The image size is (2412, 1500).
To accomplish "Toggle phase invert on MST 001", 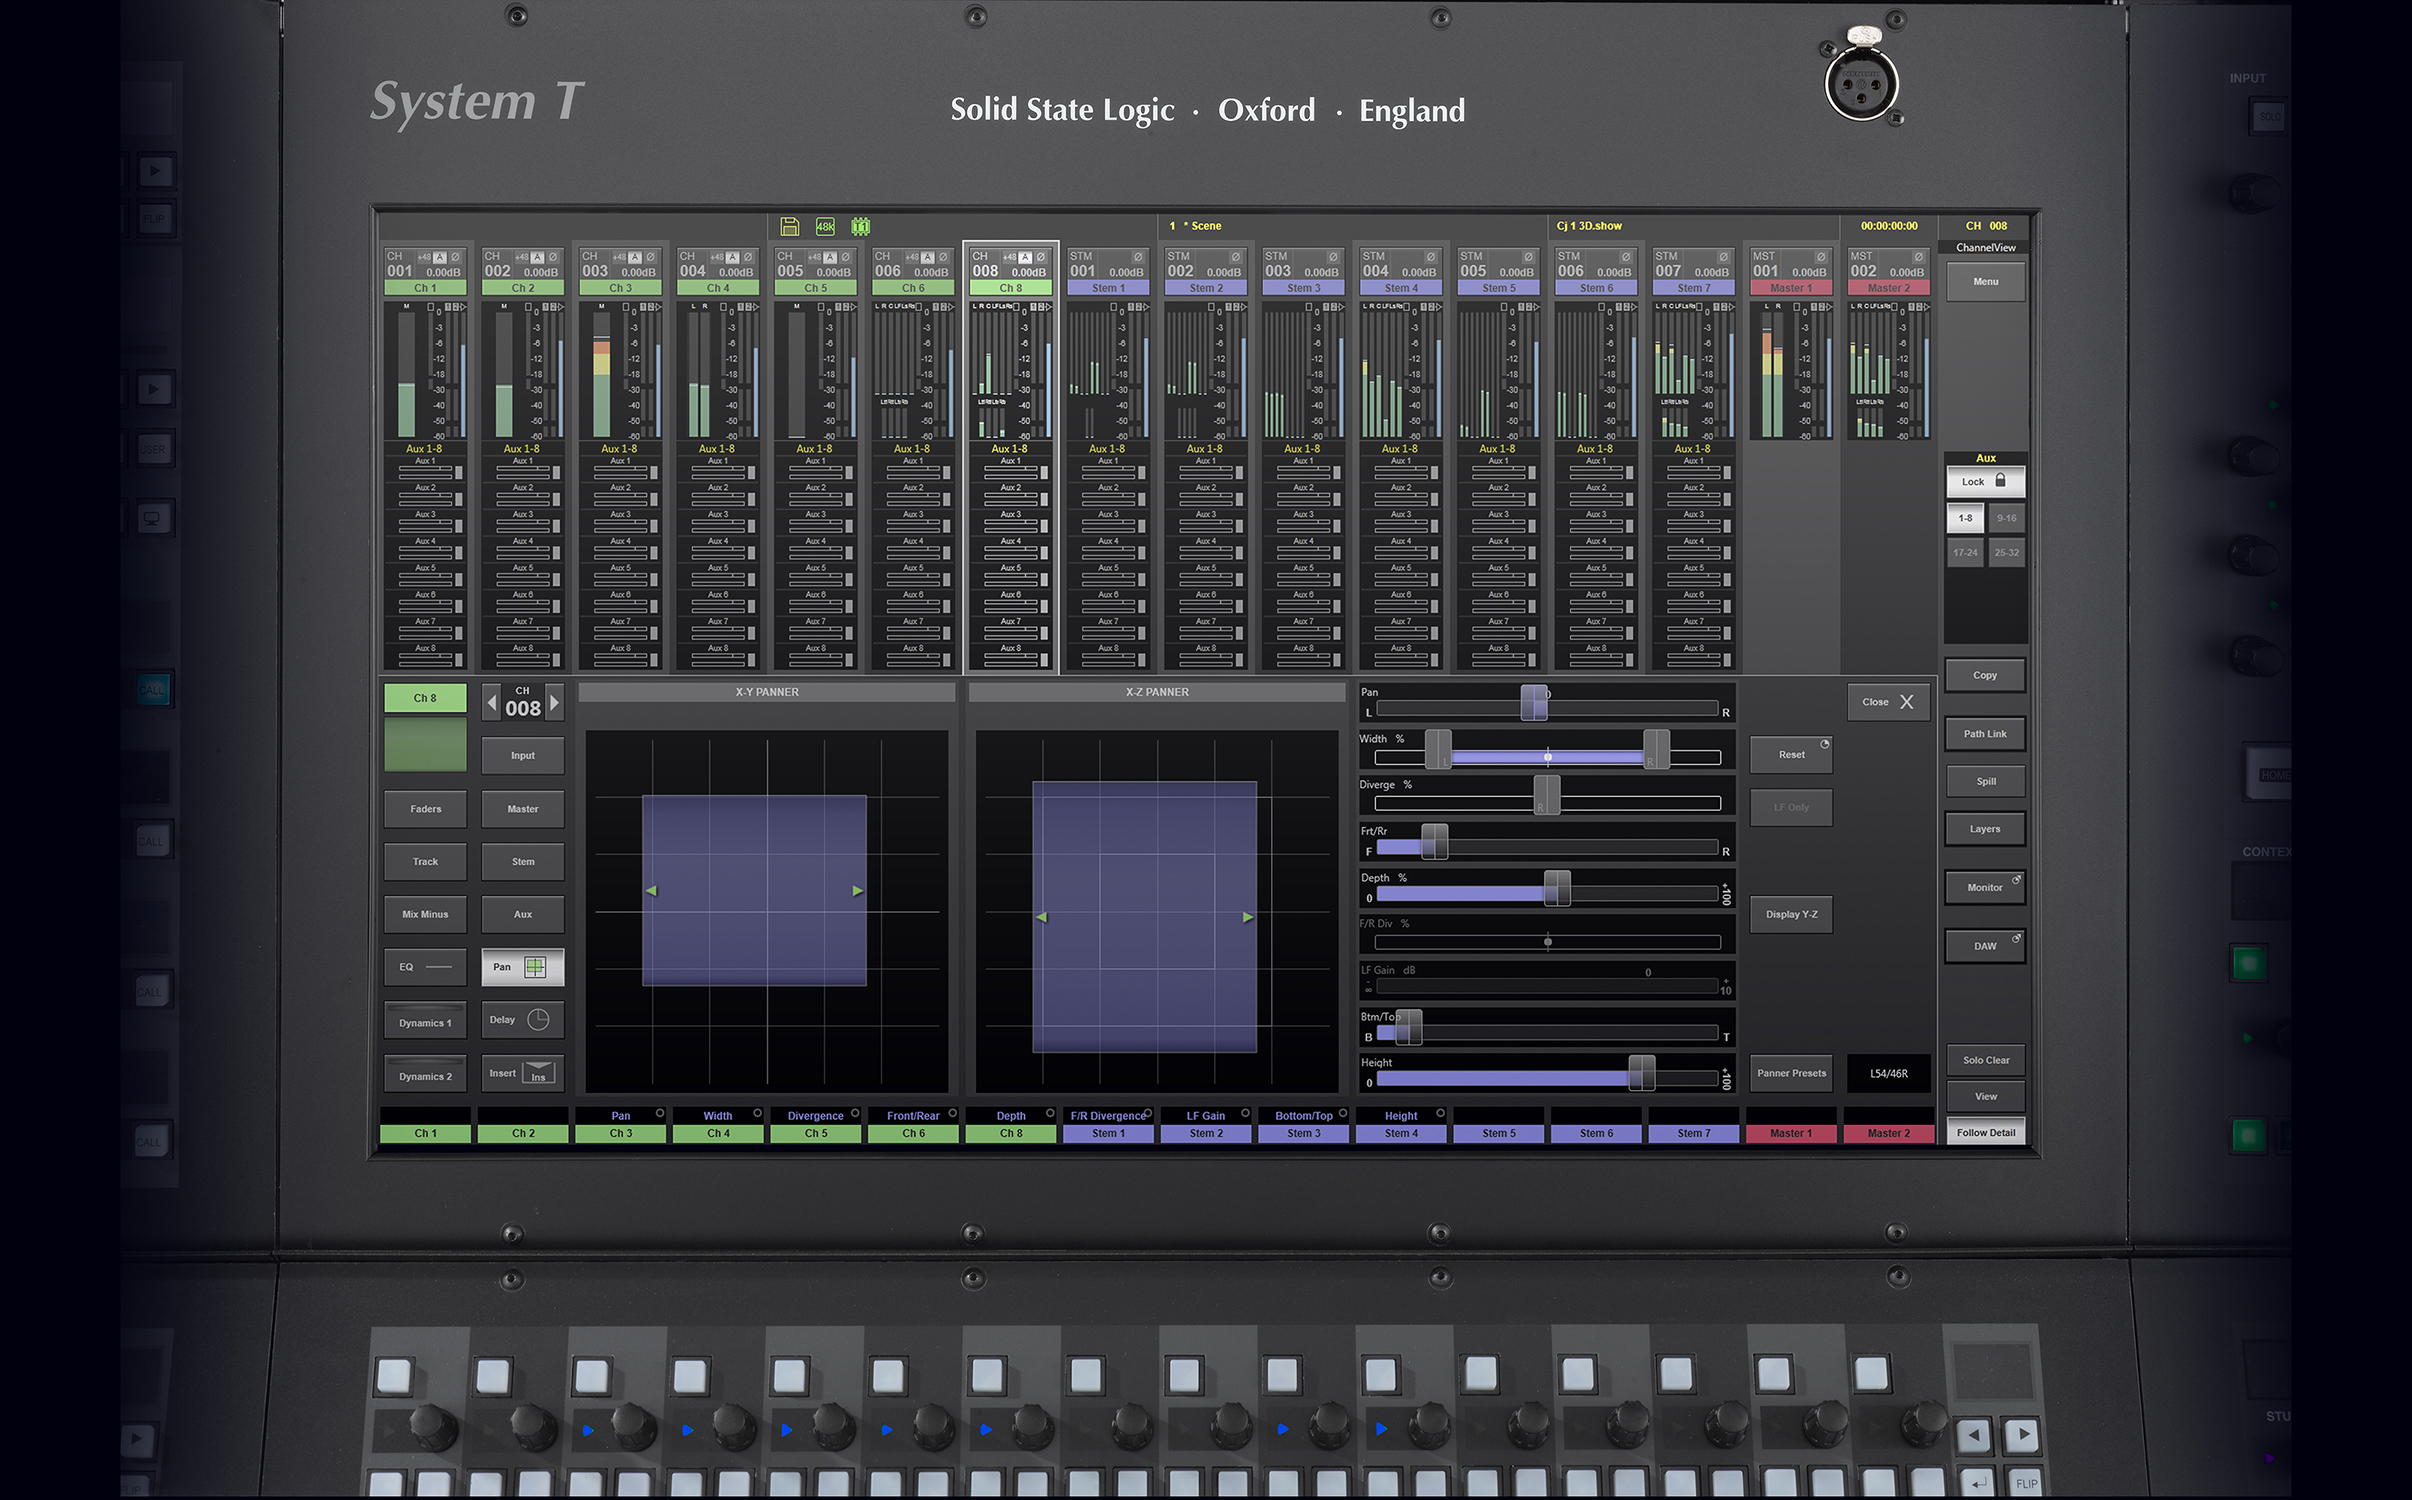I will [x=1821, y=257].
